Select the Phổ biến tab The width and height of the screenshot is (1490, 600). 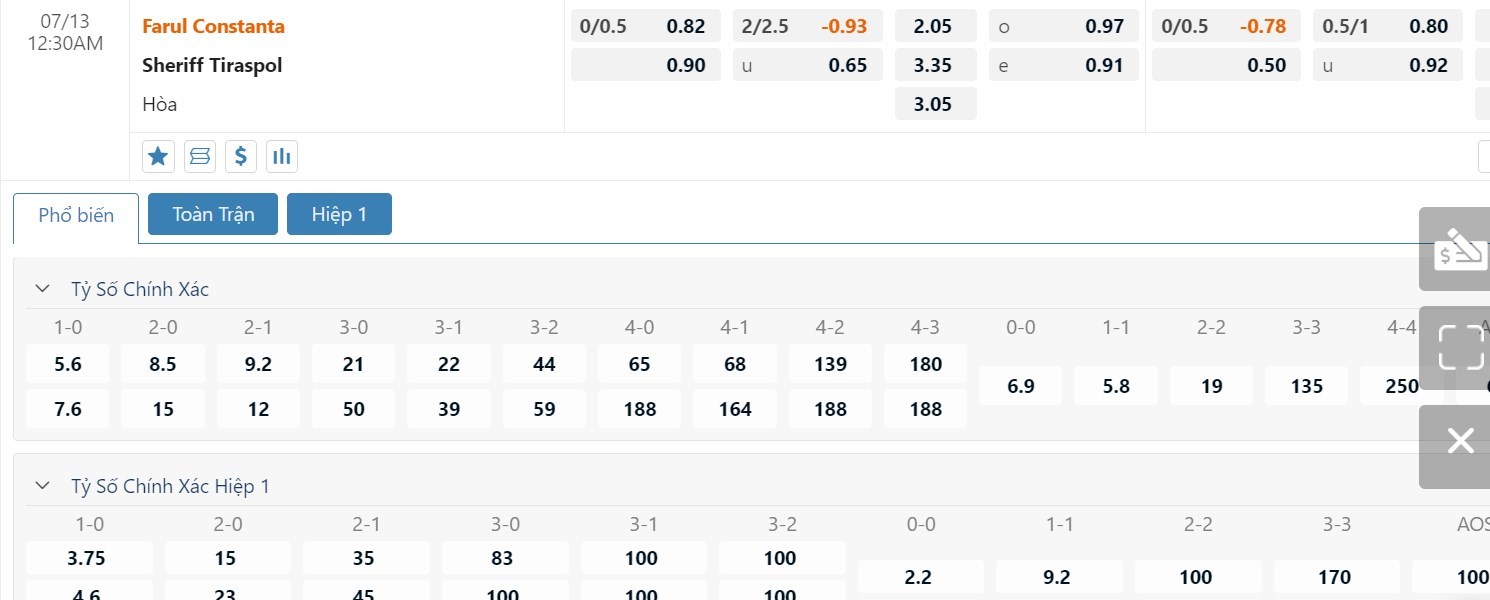pyautogui.click(x=76, y=215)
